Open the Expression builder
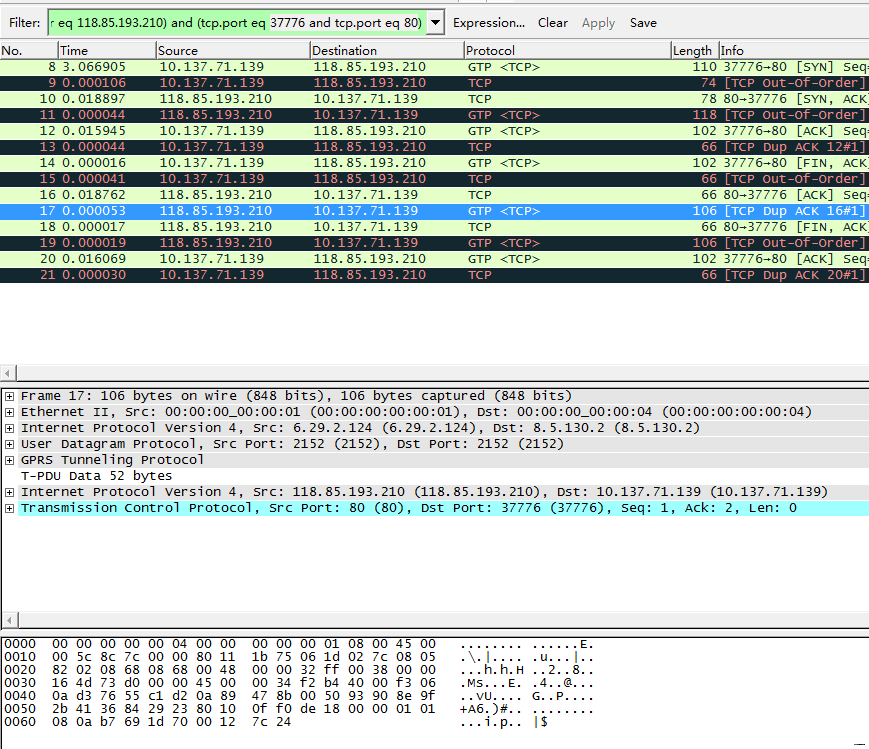The image size is (869, 749). coord(489,22)
